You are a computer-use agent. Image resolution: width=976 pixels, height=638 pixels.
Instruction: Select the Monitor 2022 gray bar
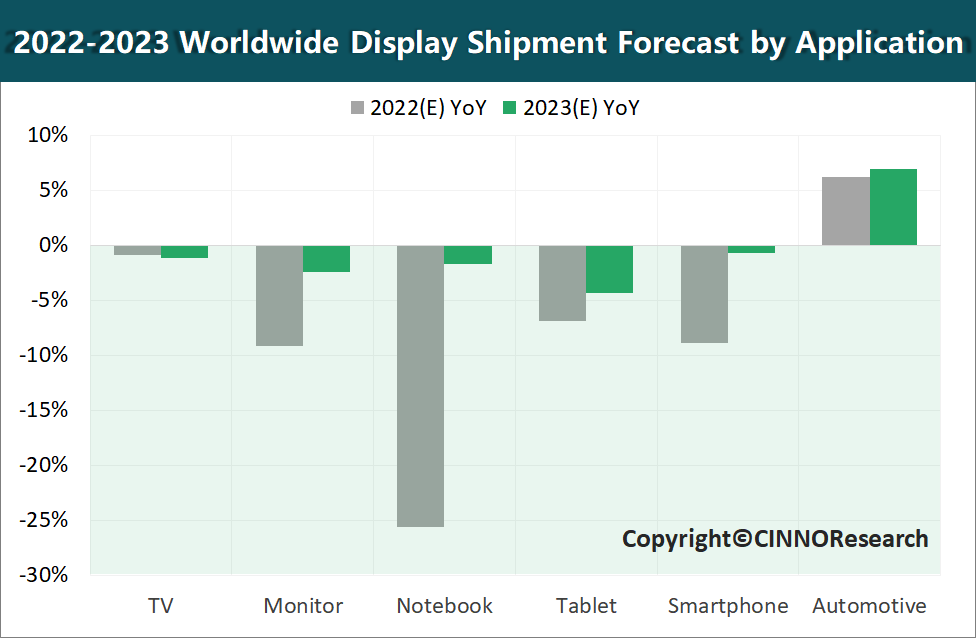(x=279, y=295)
